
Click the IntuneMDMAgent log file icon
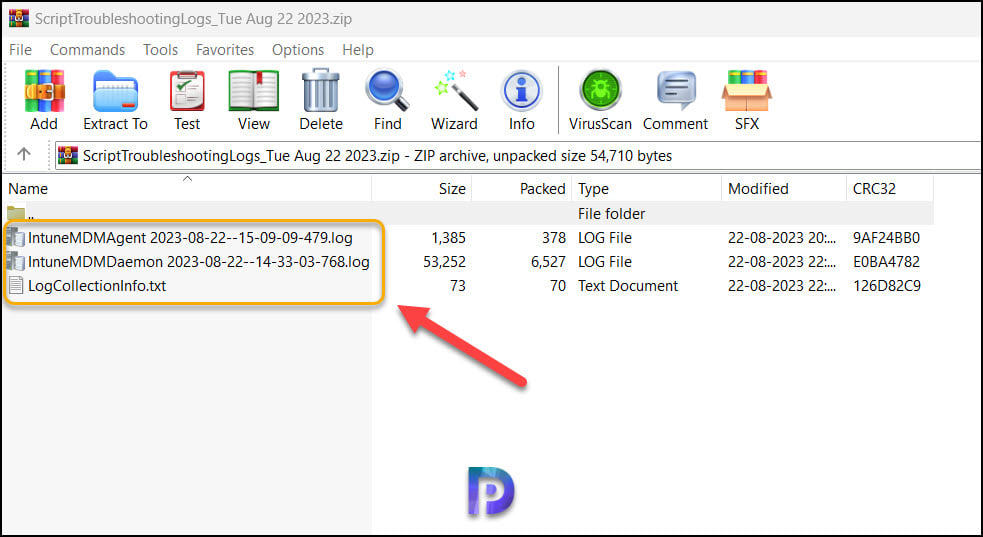[x=16, y=238]
